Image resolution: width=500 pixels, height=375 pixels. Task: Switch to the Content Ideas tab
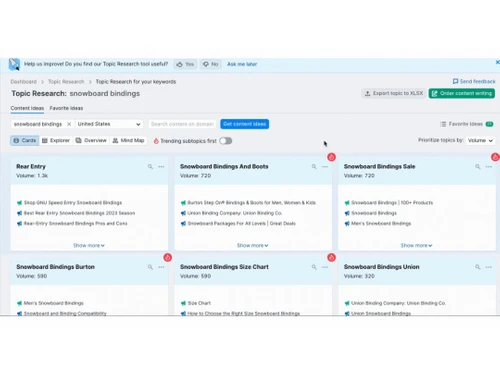click(27, 108)
